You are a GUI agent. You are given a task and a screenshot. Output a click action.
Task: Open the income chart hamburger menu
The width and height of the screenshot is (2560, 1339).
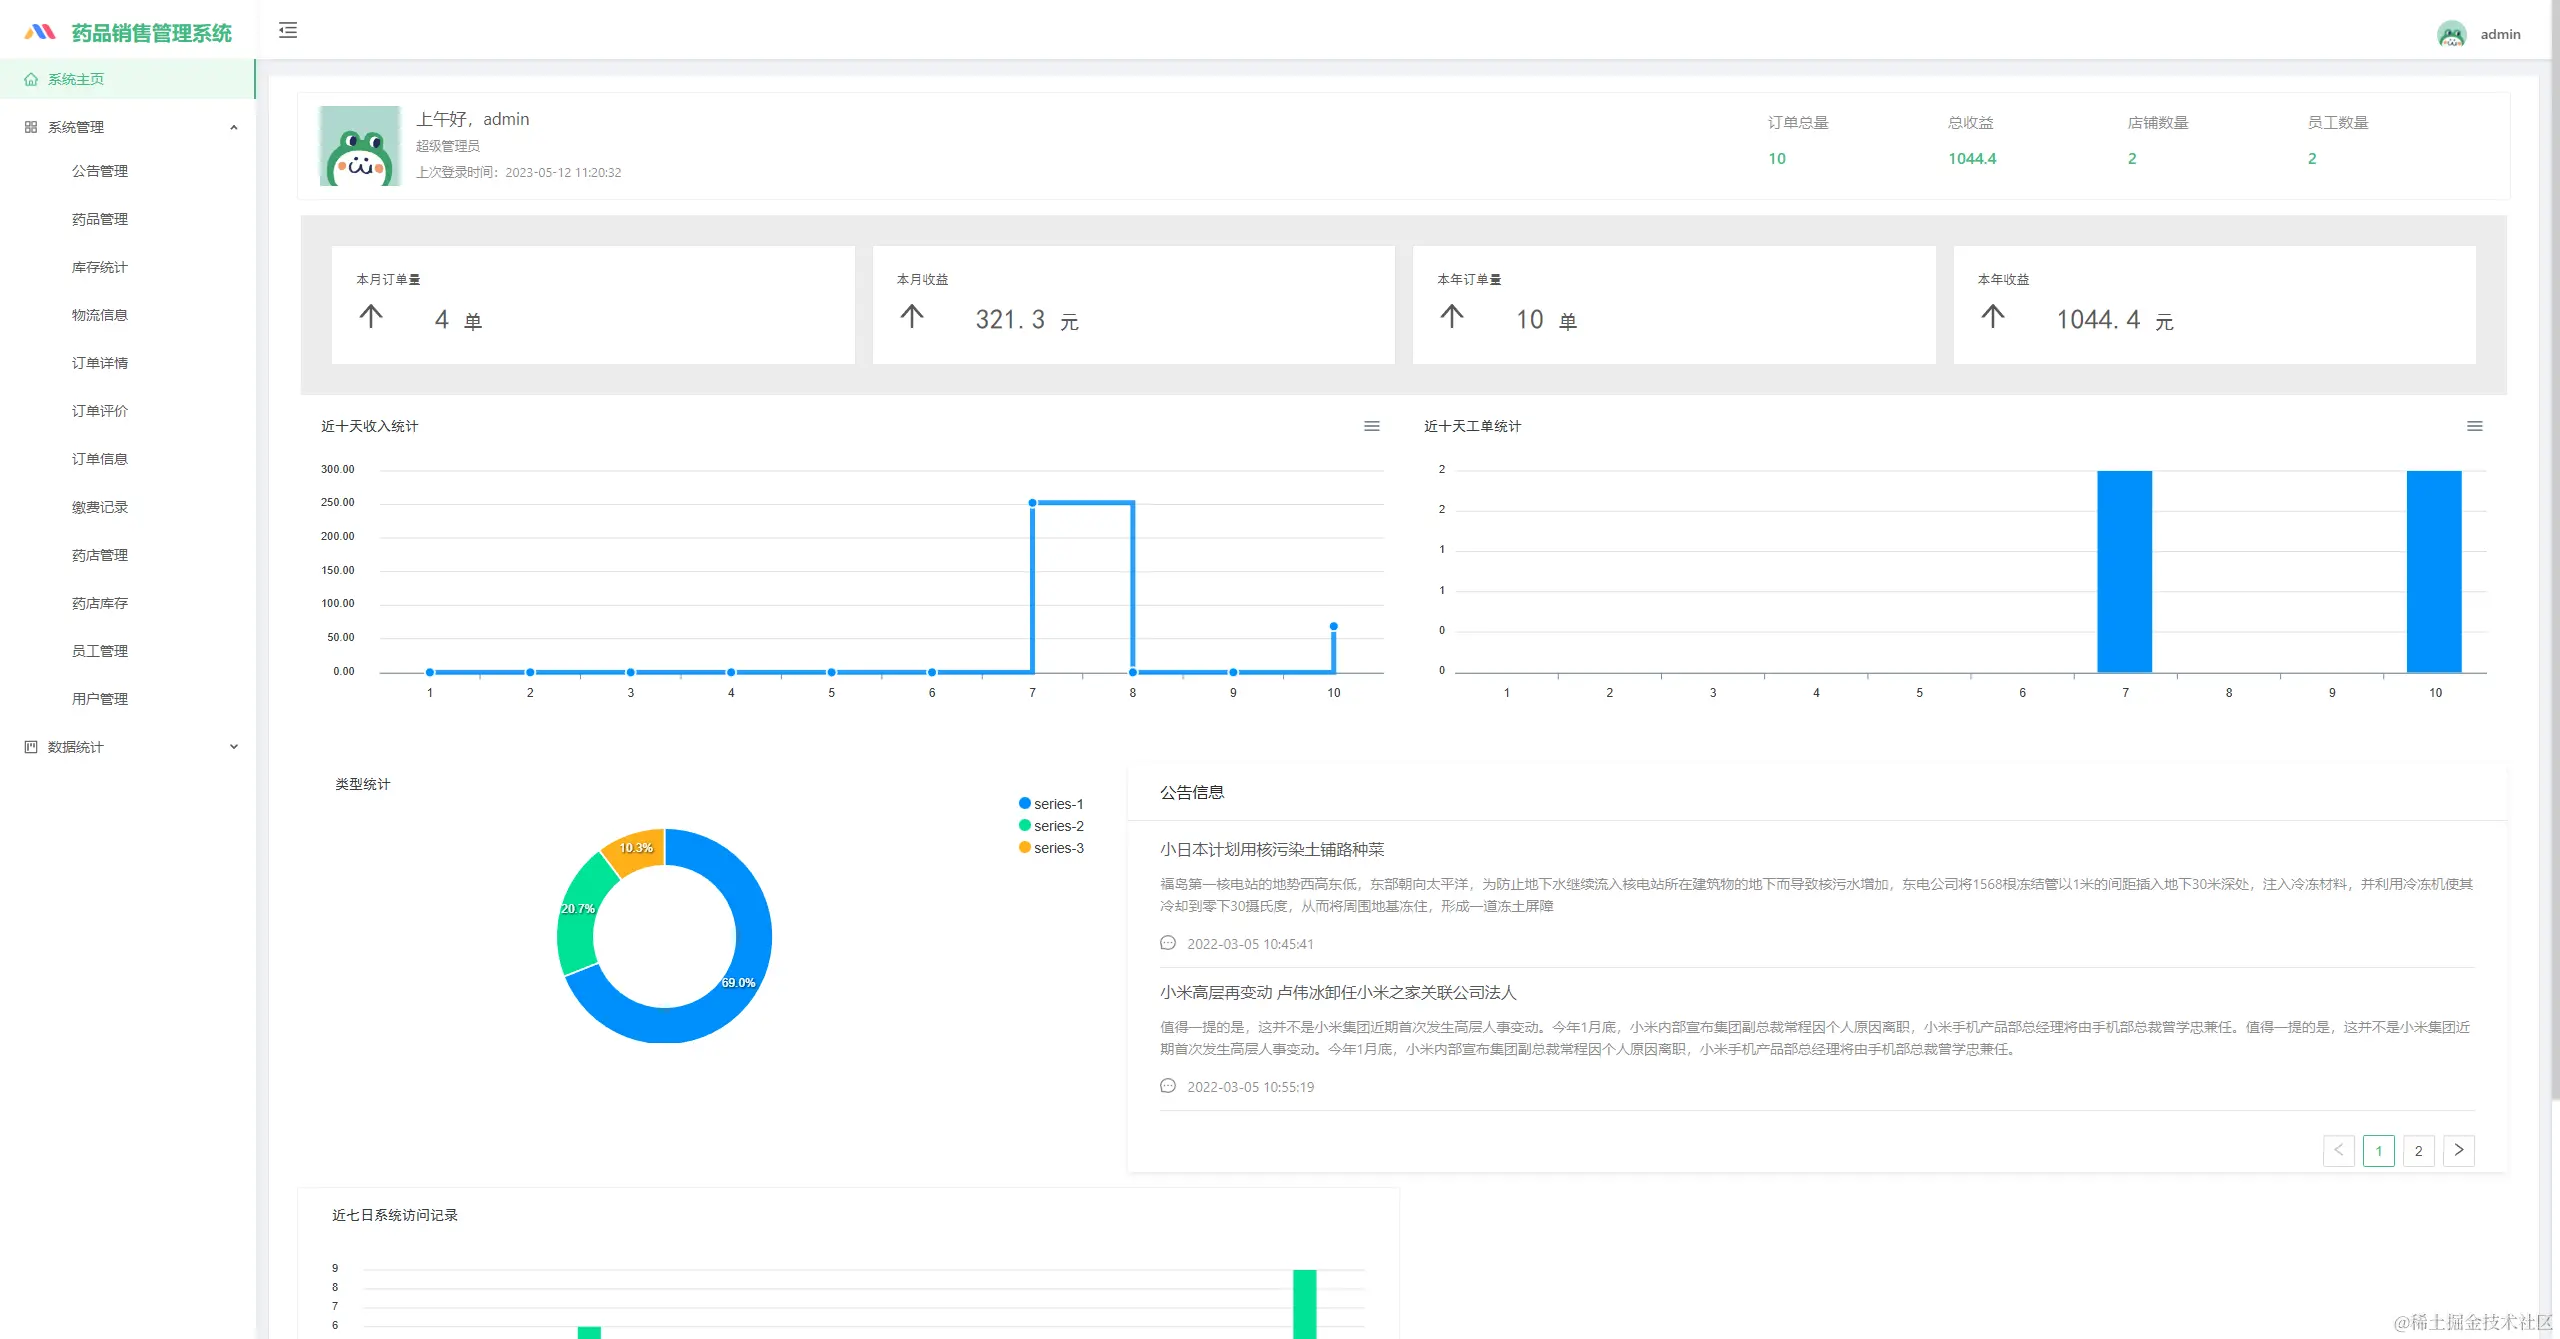tap(1372, 426)
